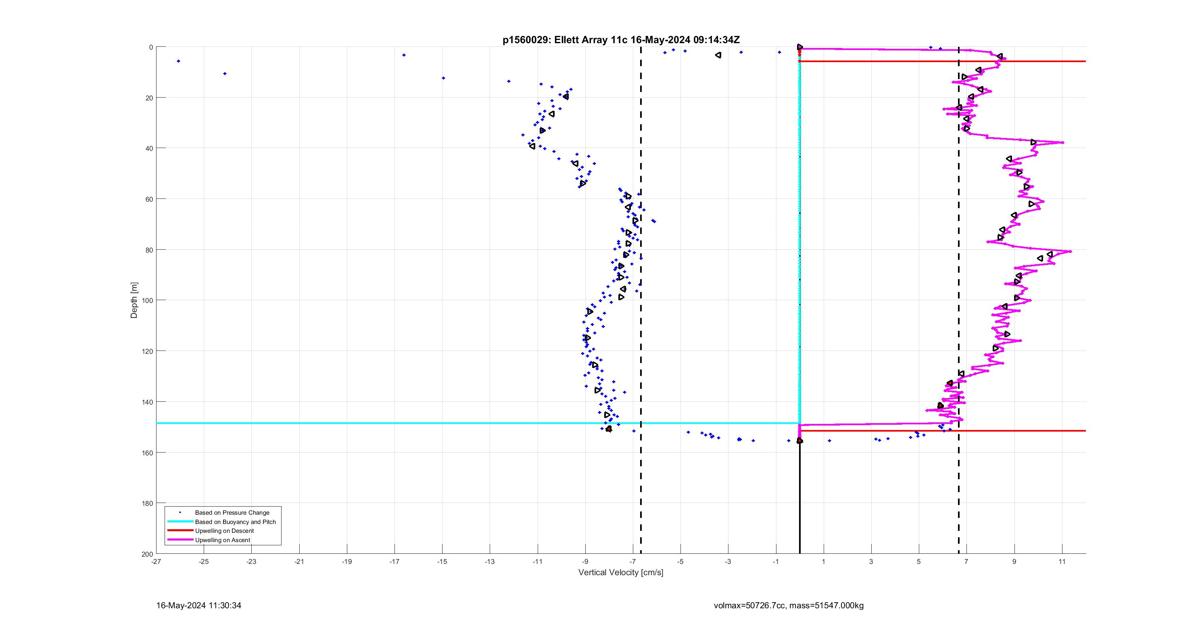Click y-axis depth tick label '200'
Screen dimensions: 1200x622
click(x=146, y=554)
